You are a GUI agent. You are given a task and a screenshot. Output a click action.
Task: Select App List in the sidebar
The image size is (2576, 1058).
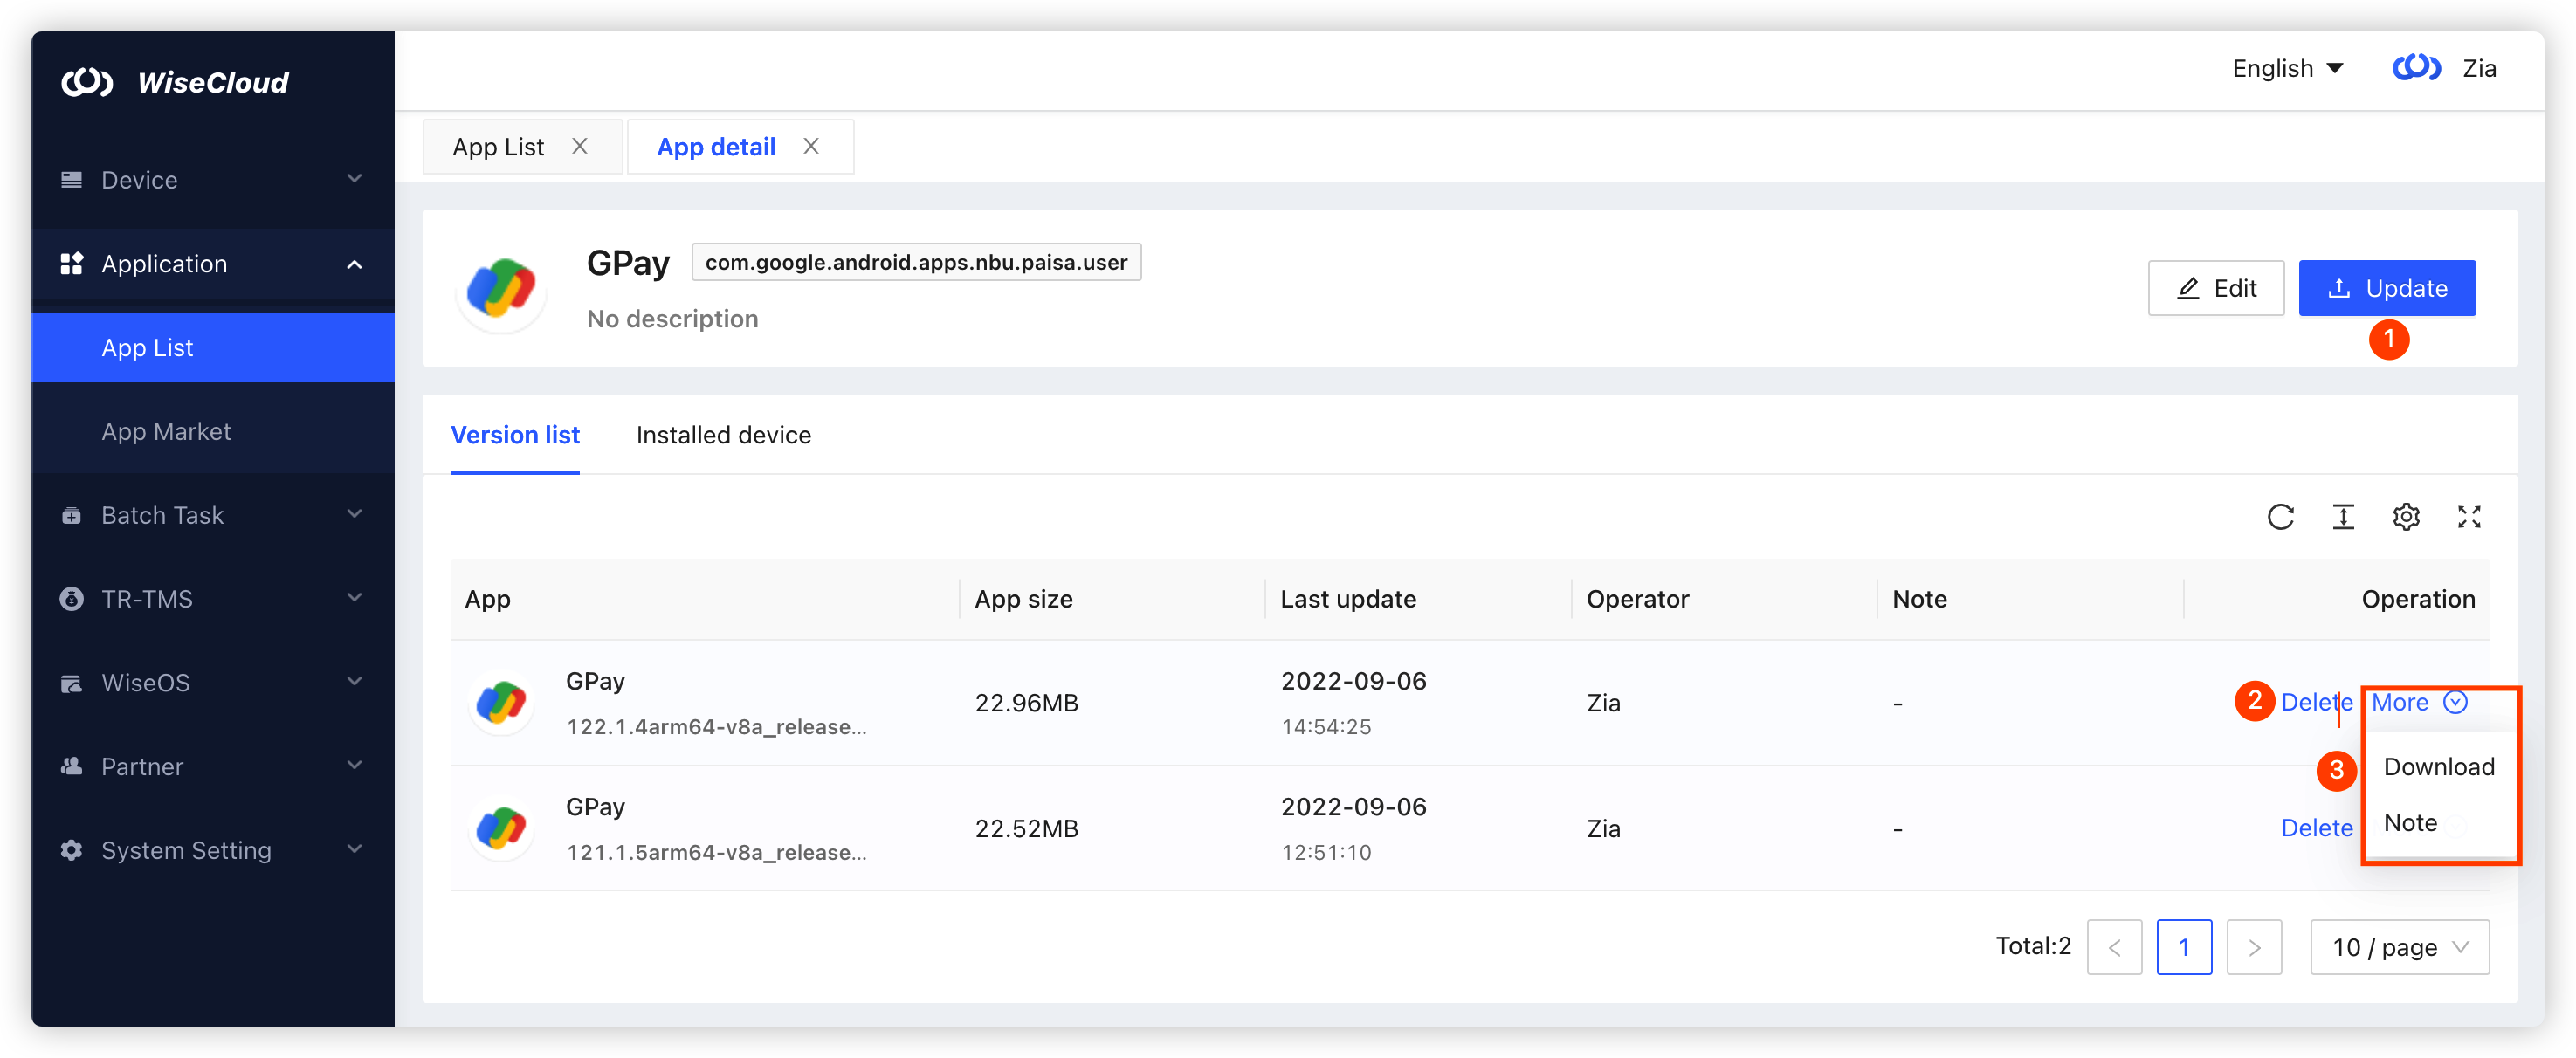213,348
